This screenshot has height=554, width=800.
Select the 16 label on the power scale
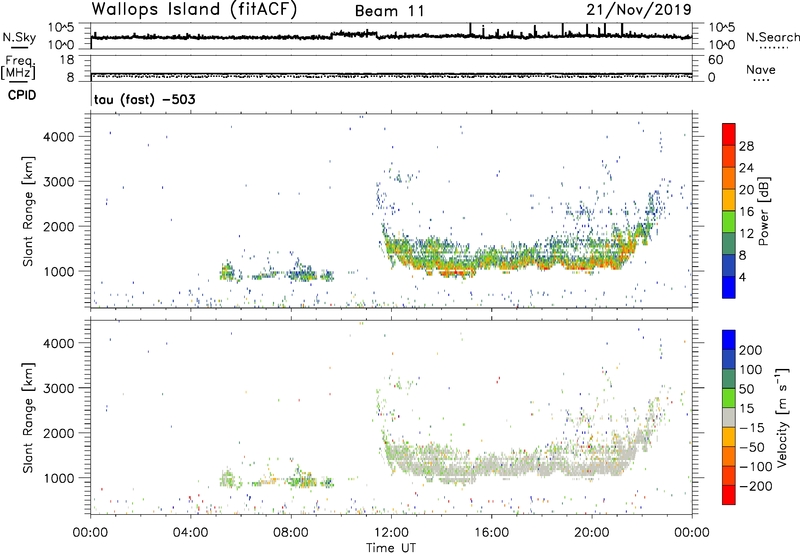tap(746, 212)
